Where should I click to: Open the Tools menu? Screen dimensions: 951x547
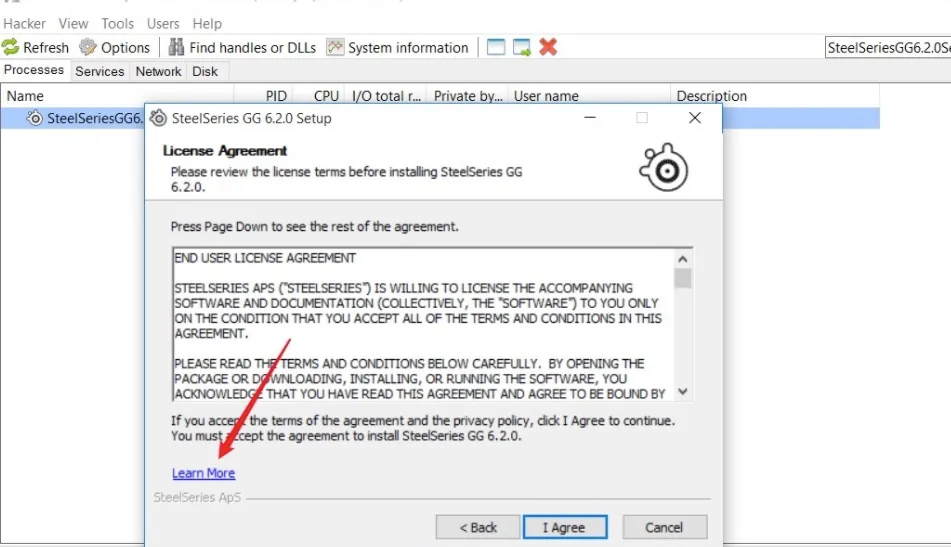pyautogui.click(x=117, y=24)
